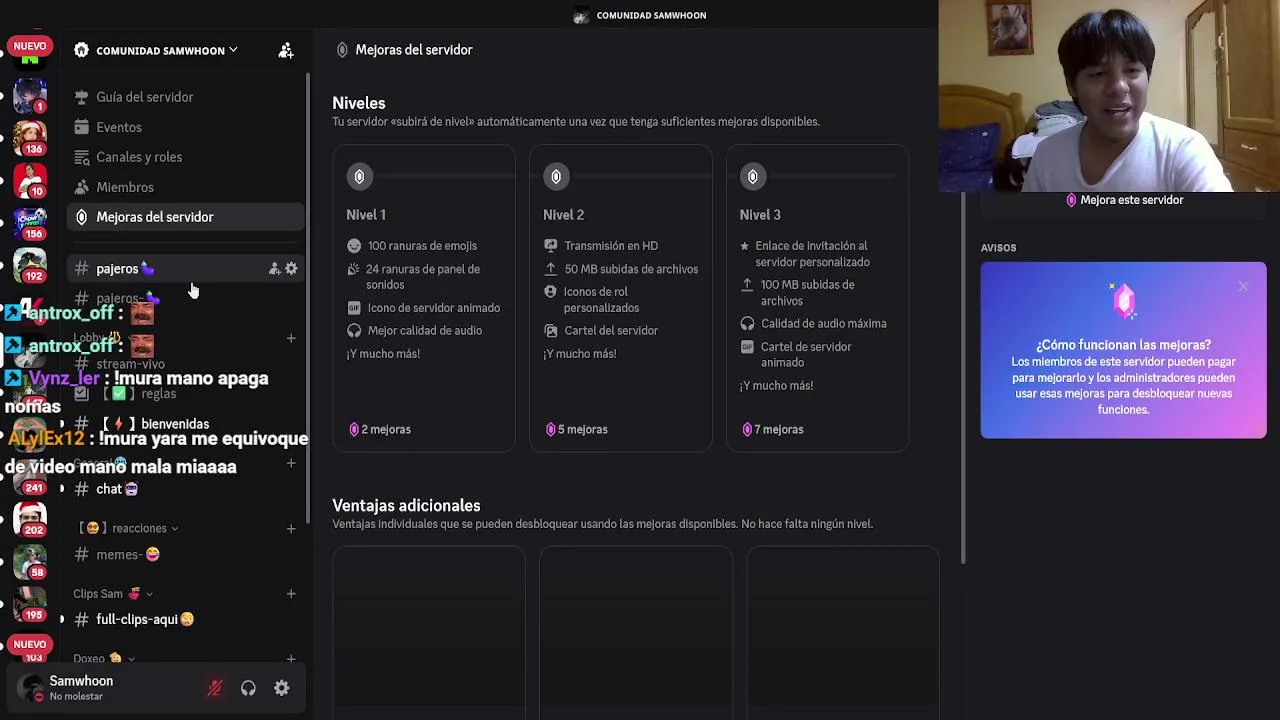Image resolution: width=1280 pixels, height=720 pixels.
Task: Select the Nivel 1 heading
Action: tap(366, 215)
